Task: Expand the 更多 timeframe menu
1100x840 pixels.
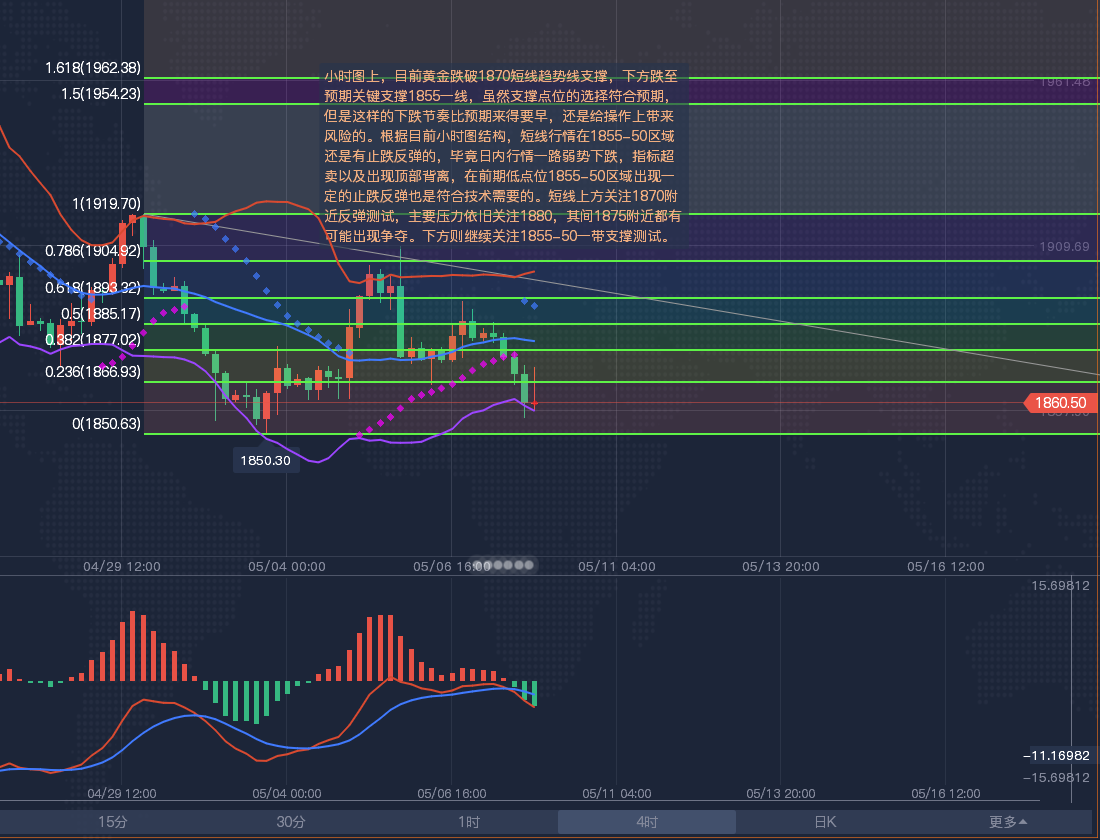Action: 1007,822
